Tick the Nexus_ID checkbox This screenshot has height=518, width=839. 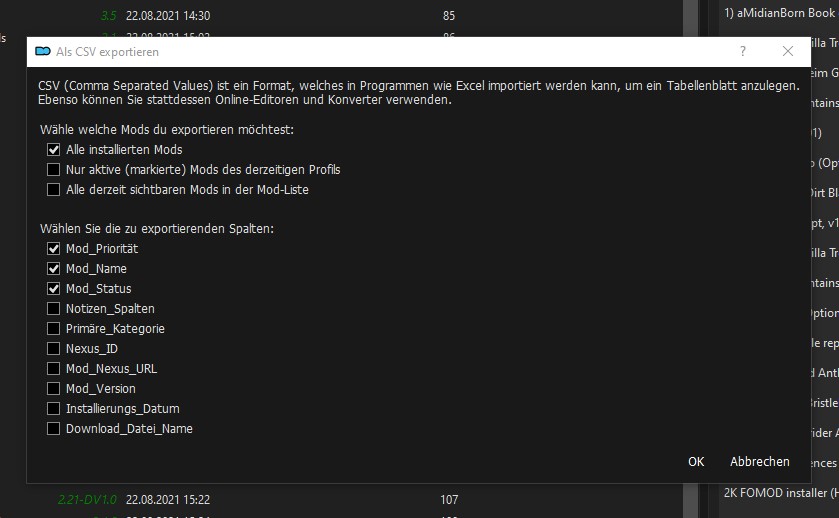[x=54, y=349]
